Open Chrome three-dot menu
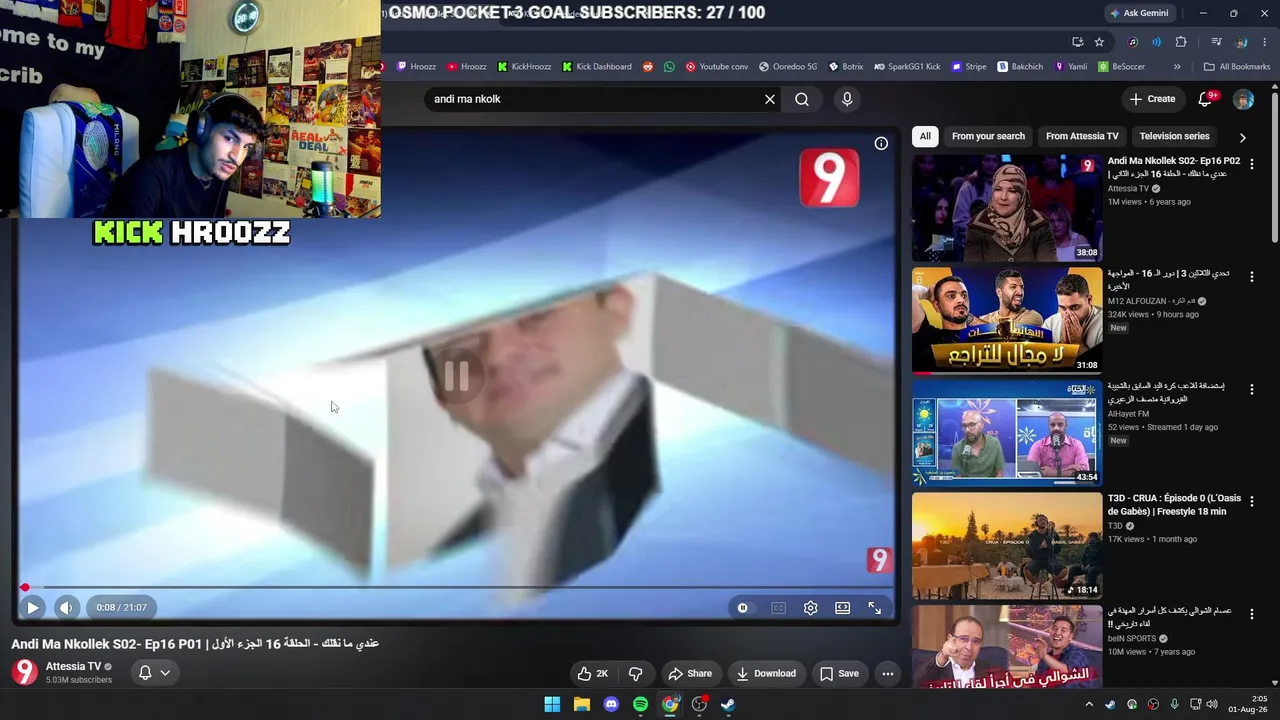This screenshot has width=1280, height=720. 1265,42
